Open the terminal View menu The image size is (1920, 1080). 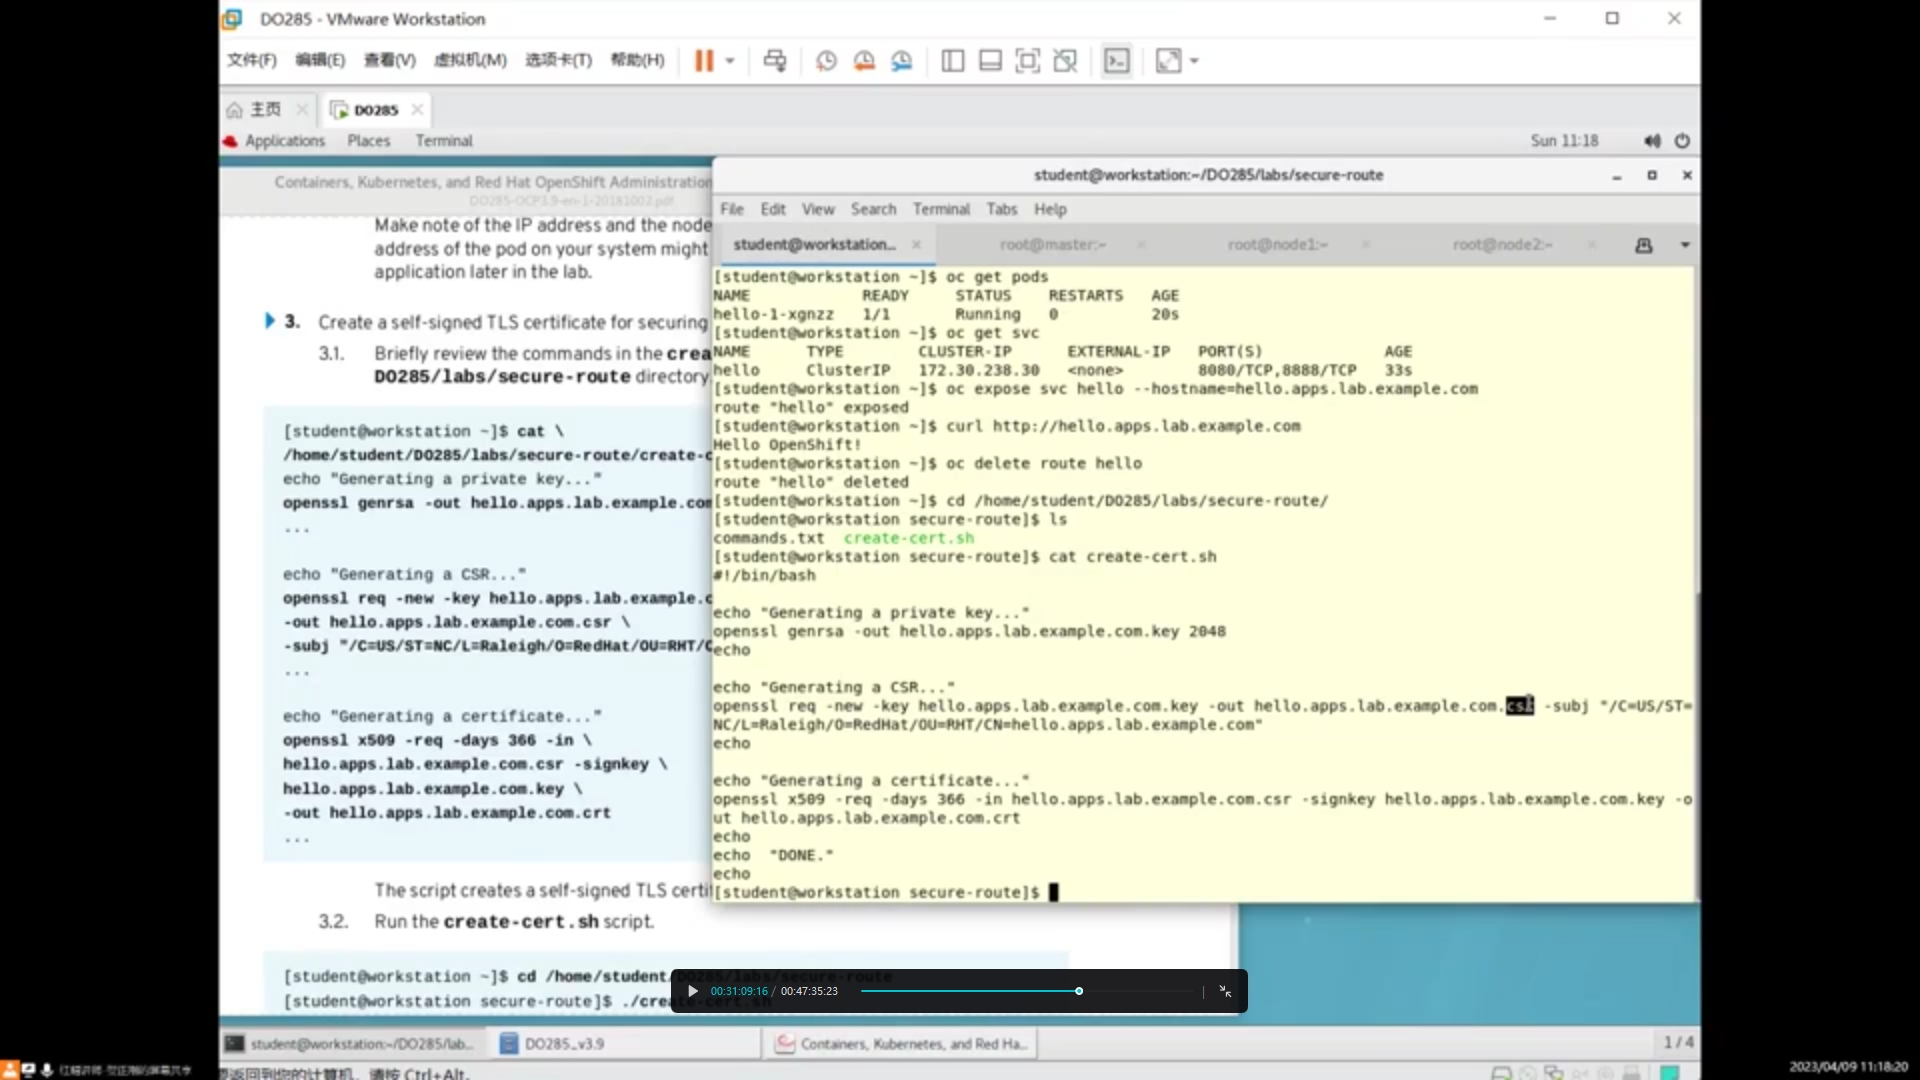tap(818, 209)
